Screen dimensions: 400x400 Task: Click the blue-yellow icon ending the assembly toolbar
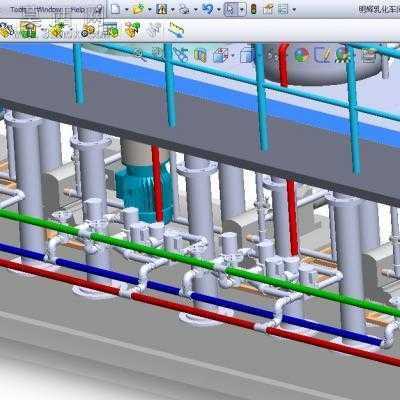point(176,30)
